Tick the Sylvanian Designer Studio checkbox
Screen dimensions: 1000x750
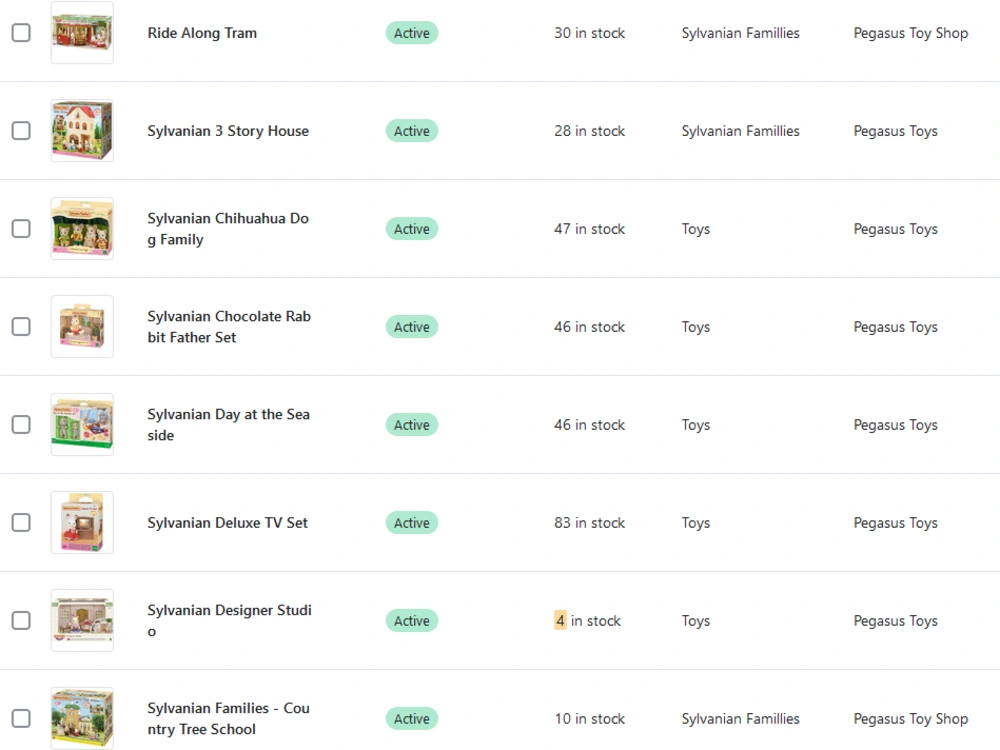21,621
